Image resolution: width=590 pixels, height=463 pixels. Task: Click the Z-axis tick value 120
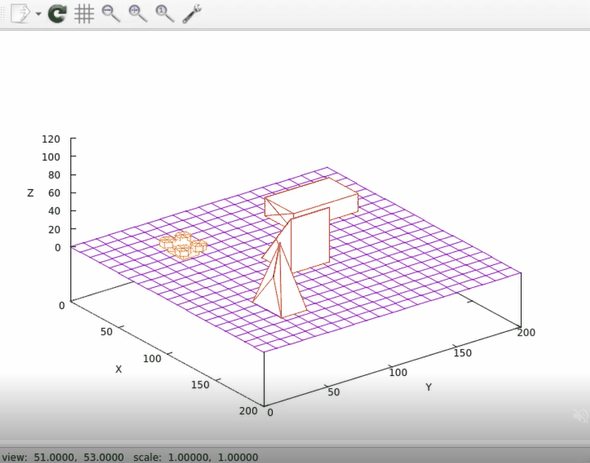click(x=51, y=139)
